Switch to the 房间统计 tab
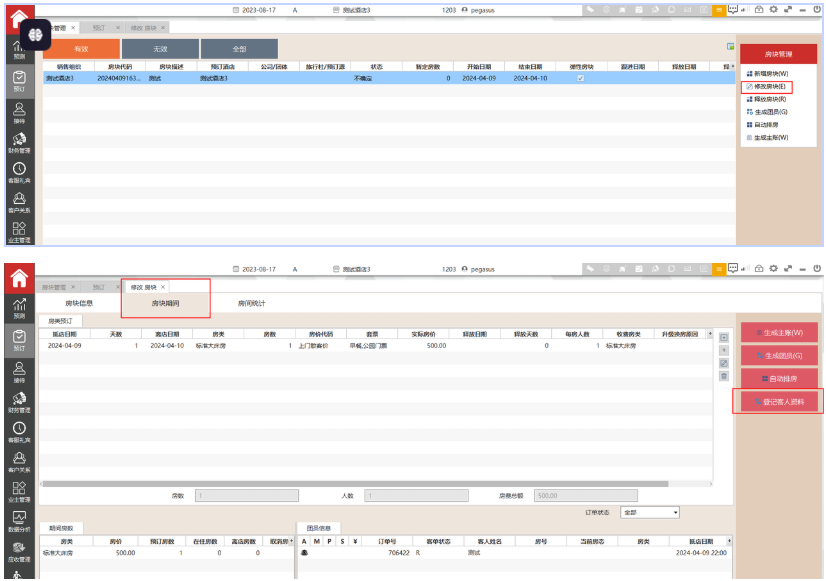The image size is (826, 581). (x=251, y=302)
